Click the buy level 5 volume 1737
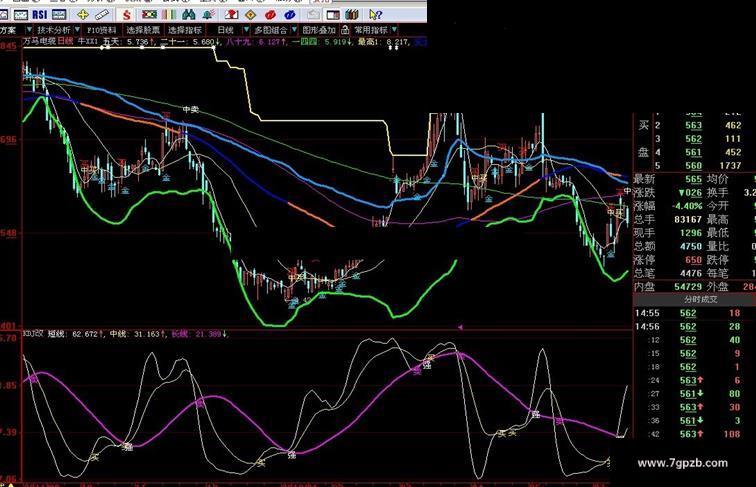This screenshot has height=487, width=756. (x=730, y=166)
